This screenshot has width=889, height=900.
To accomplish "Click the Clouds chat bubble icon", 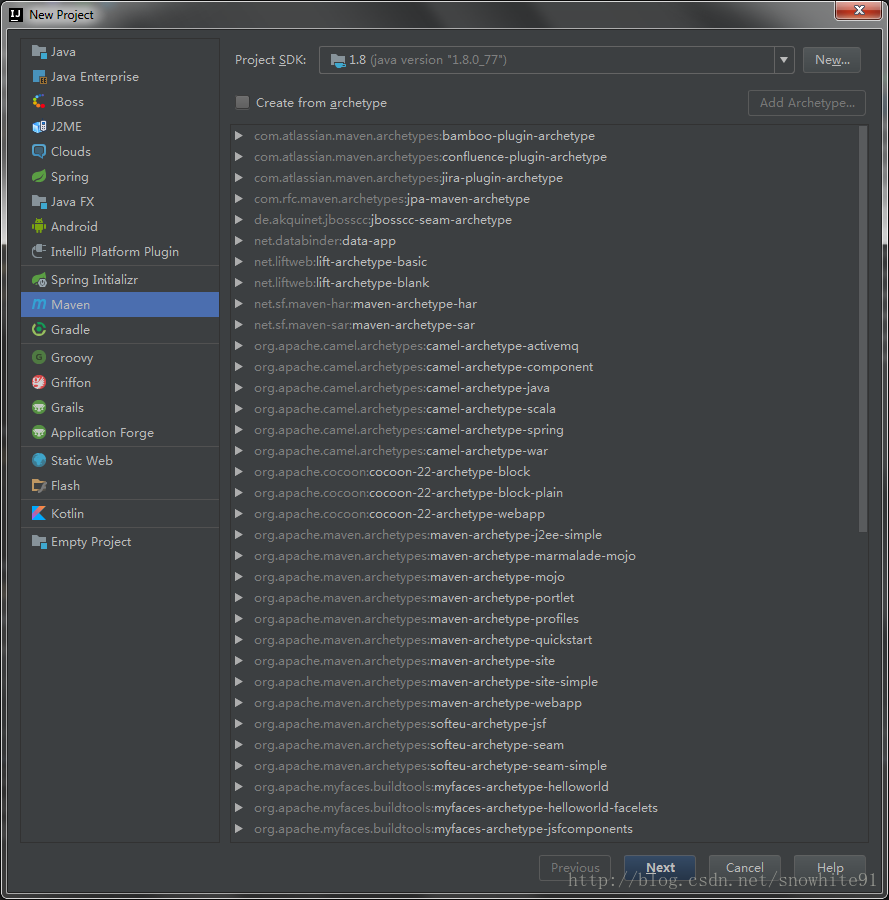I will point(39,152).
